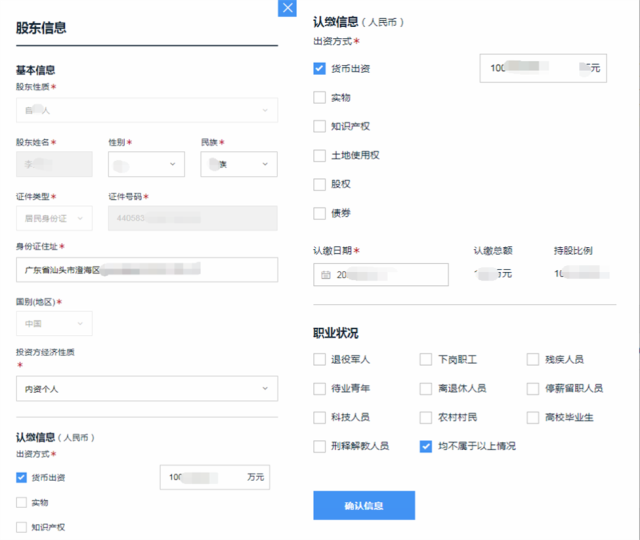Viewport: 640px width, 540px height.
Task: Check the 下岗职工 checkbox
Action: click(x=426, y=360)
